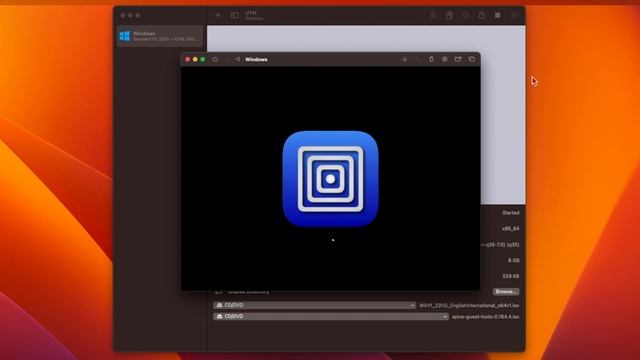Click the 8 GB memory value
Screen dimensions: 640x360
513,260
